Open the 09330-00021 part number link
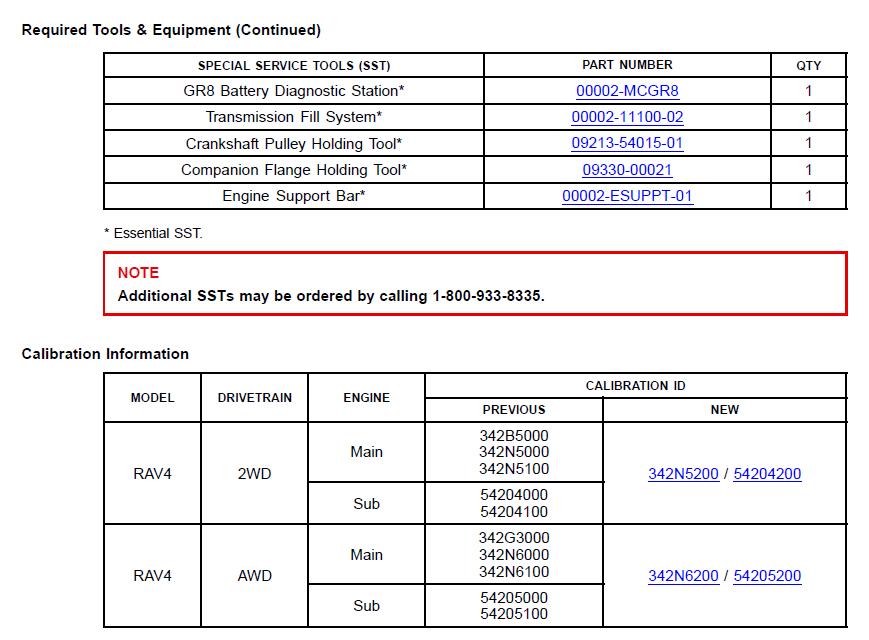869x640 pixels. pos(627,170)
